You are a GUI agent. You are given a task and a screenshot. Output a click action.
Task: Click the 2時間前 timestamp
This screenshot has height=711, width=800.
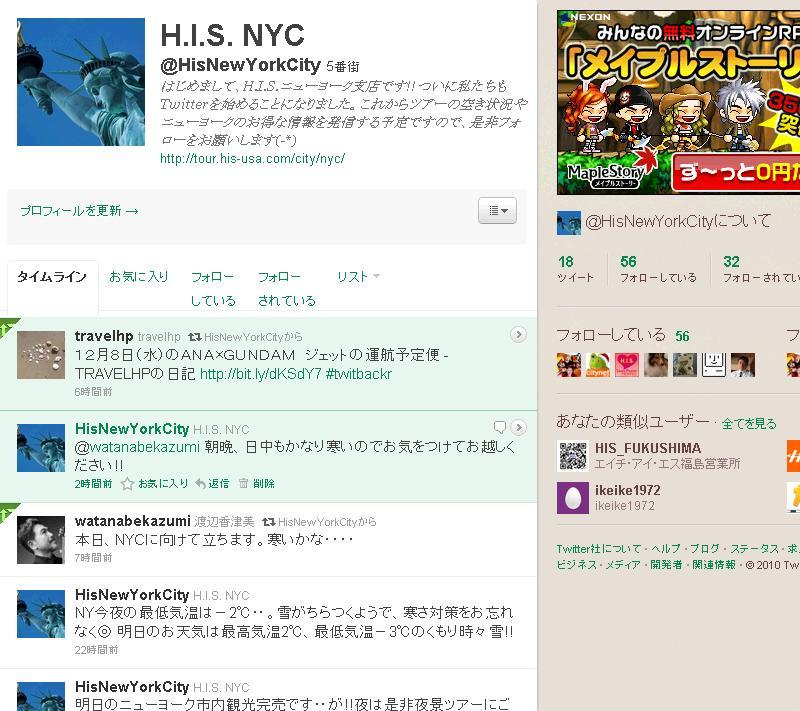coord(93,484)
